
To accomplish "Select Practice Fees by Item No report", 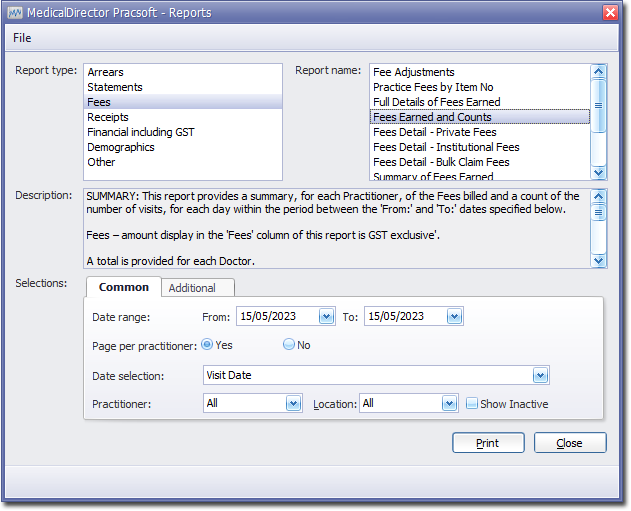I will (433, 87).
